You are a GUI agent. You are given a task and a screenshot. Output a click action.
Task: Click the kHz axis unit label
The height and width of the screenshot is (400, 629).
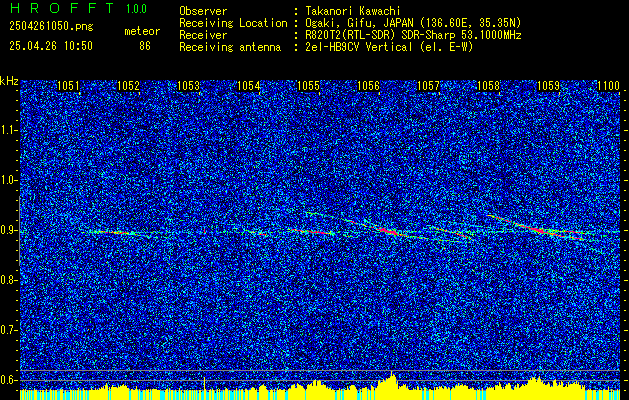pyautogui.click(x=9, y=81)
